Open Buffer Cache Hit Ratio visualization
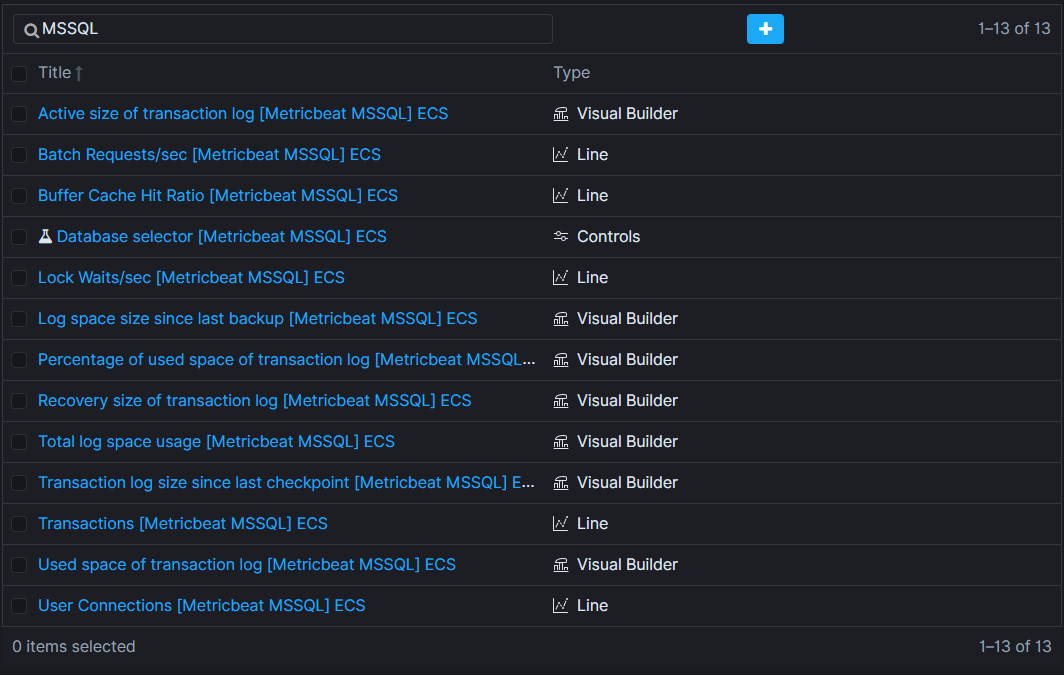Screen dimensions: 1064x675 tap(218, 195)
